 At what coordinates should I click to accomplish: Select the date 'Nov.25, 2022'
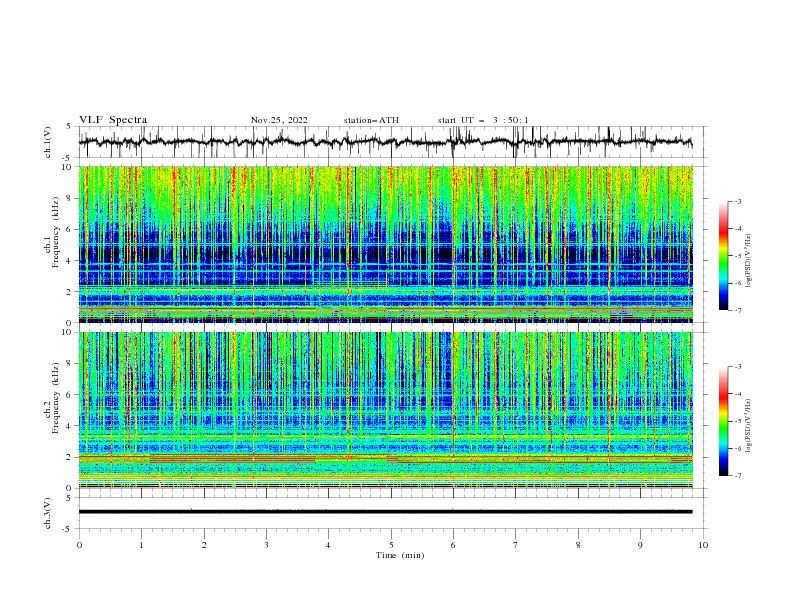click(x=279, y=120)
